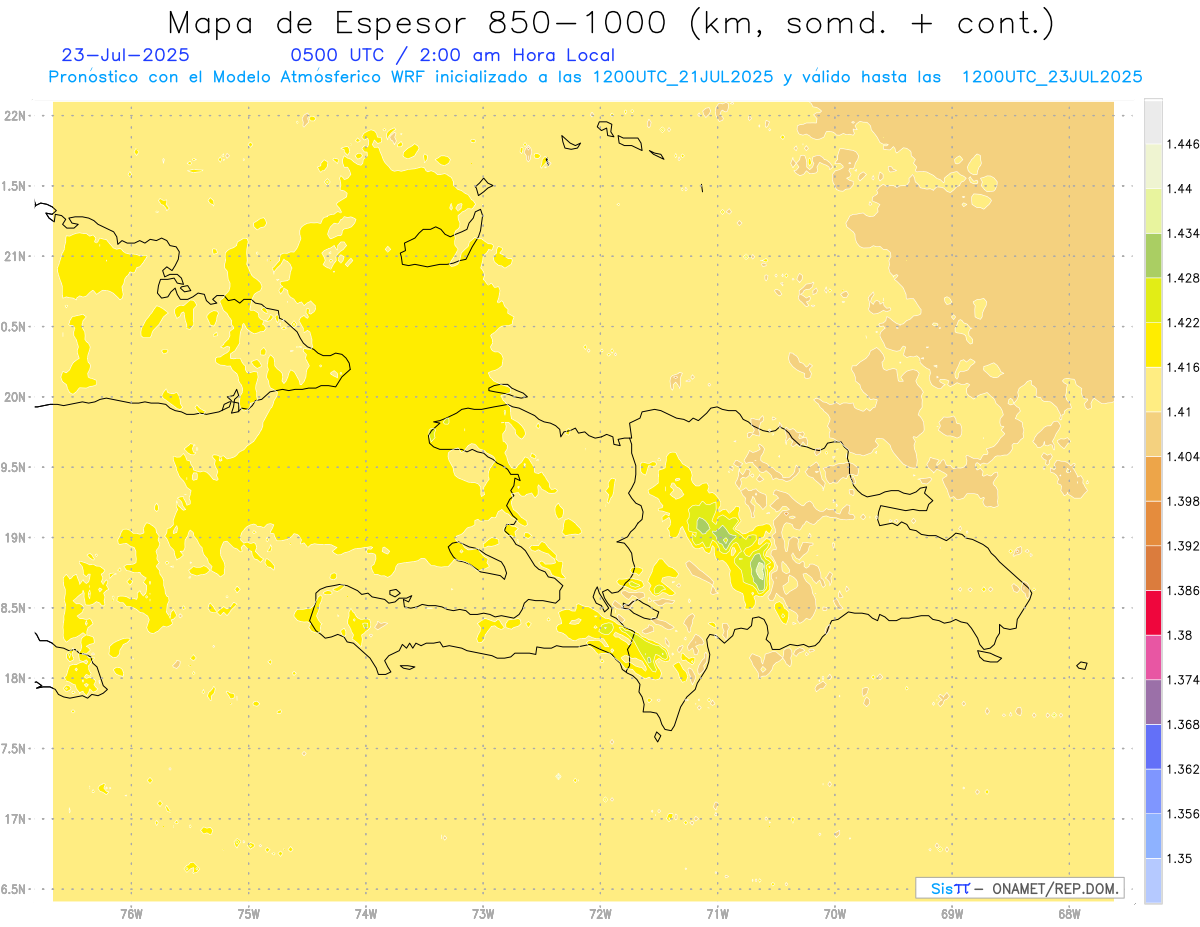1200x927 pixels.
Task: Click the longitude label '73W'
Action: pos(483,913)
